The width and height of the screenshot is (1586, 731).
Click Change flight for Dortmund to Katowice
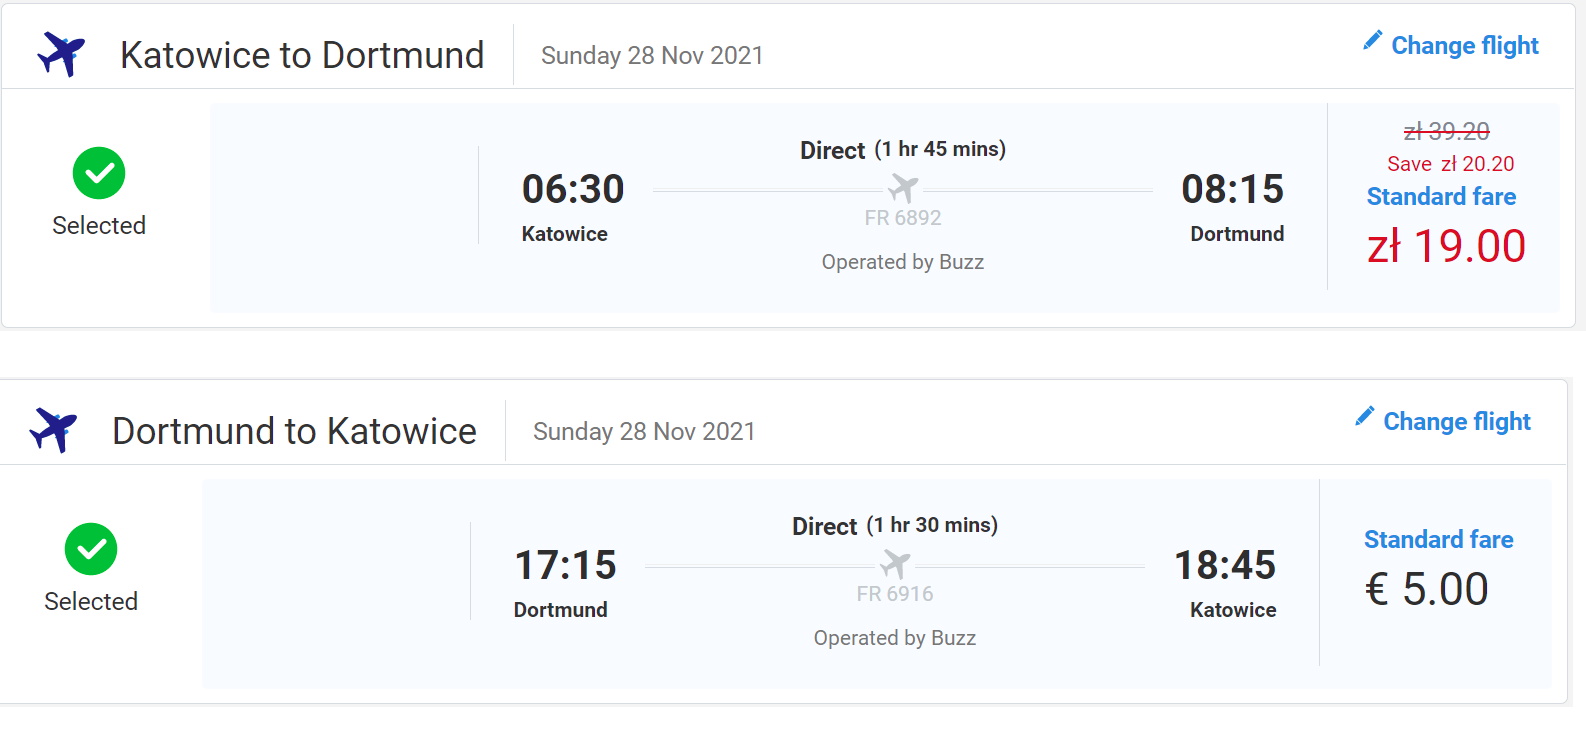point(1457,422)
